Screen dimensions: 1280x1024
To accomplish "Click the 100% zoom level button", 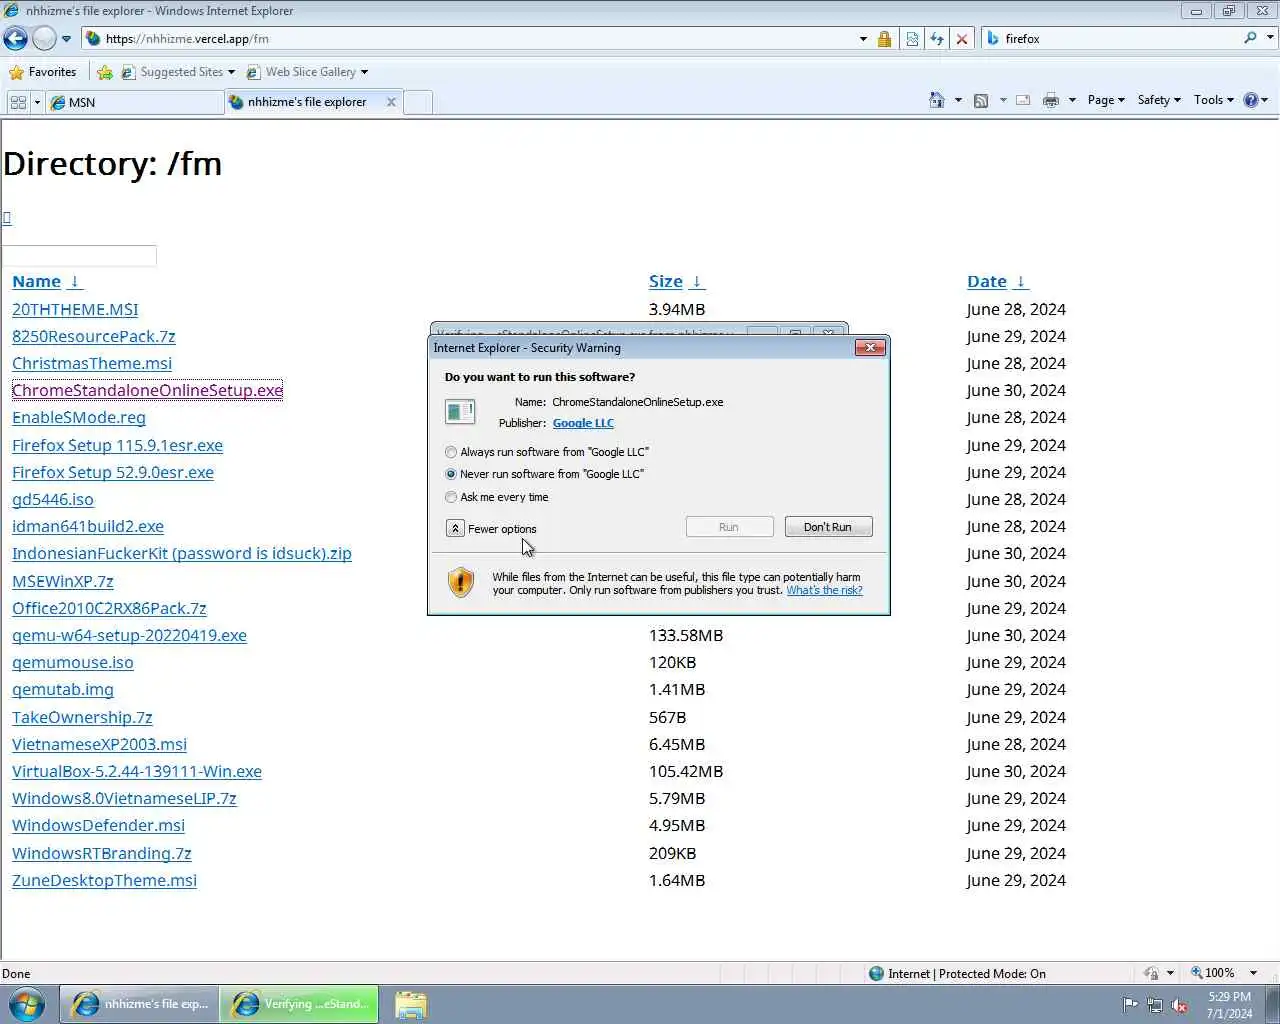I will [1214, 973].
